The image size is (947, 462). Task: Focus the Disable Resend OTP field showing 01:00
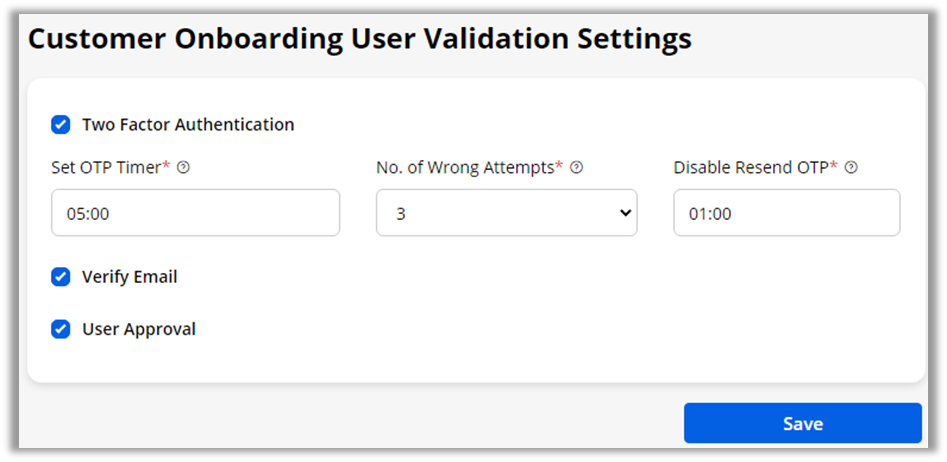786,213
